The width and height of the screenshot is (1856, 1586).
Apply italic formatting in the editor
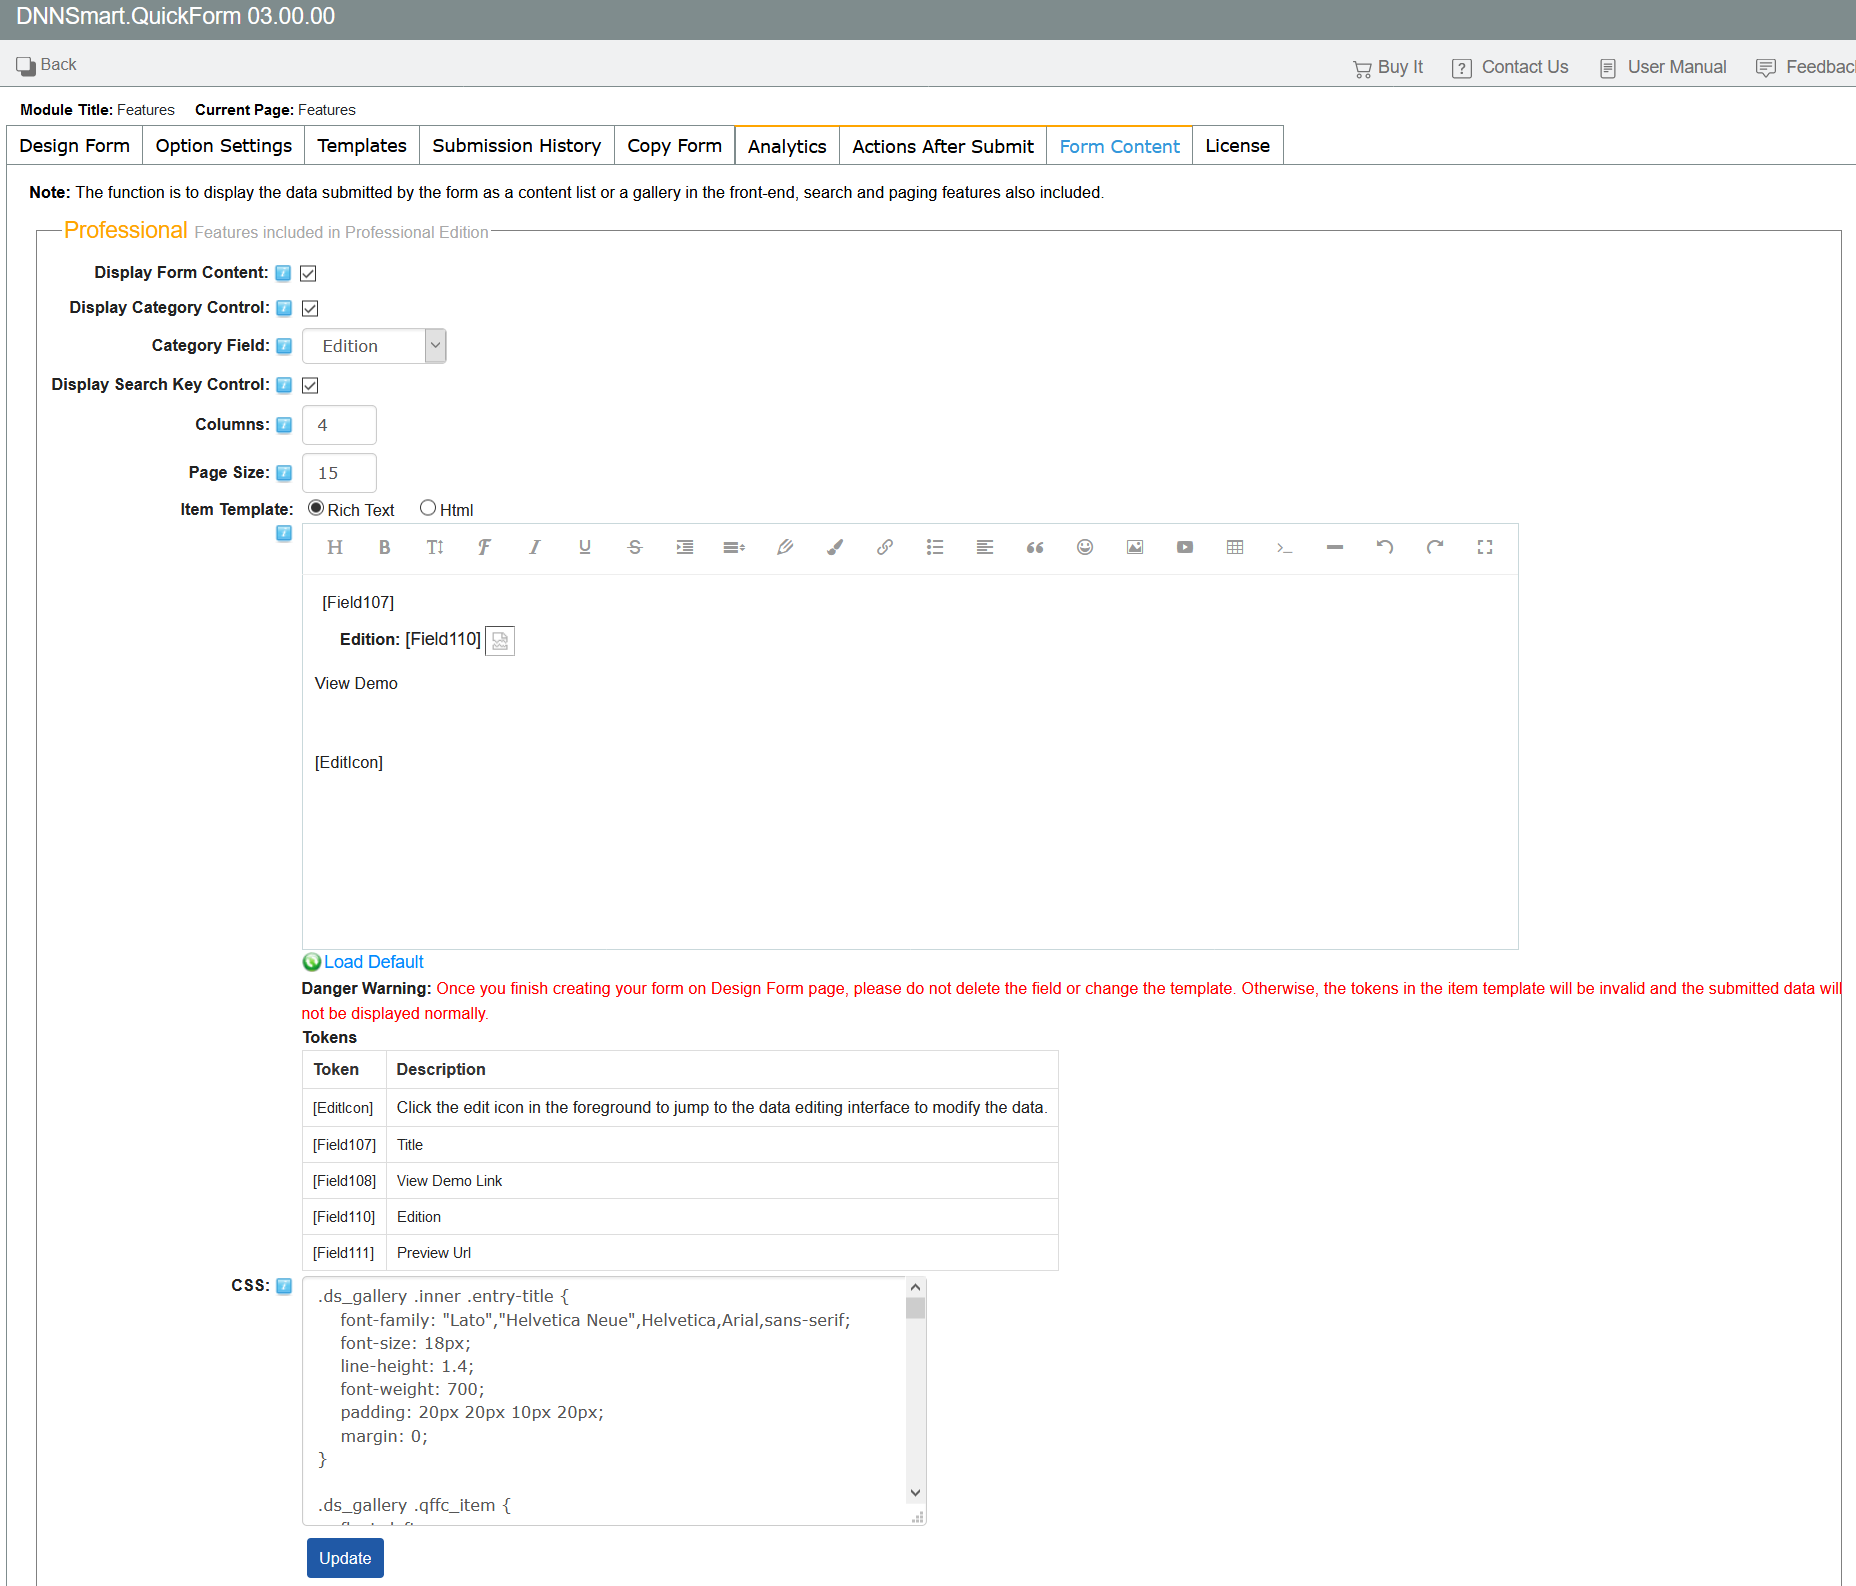(534, 547)
